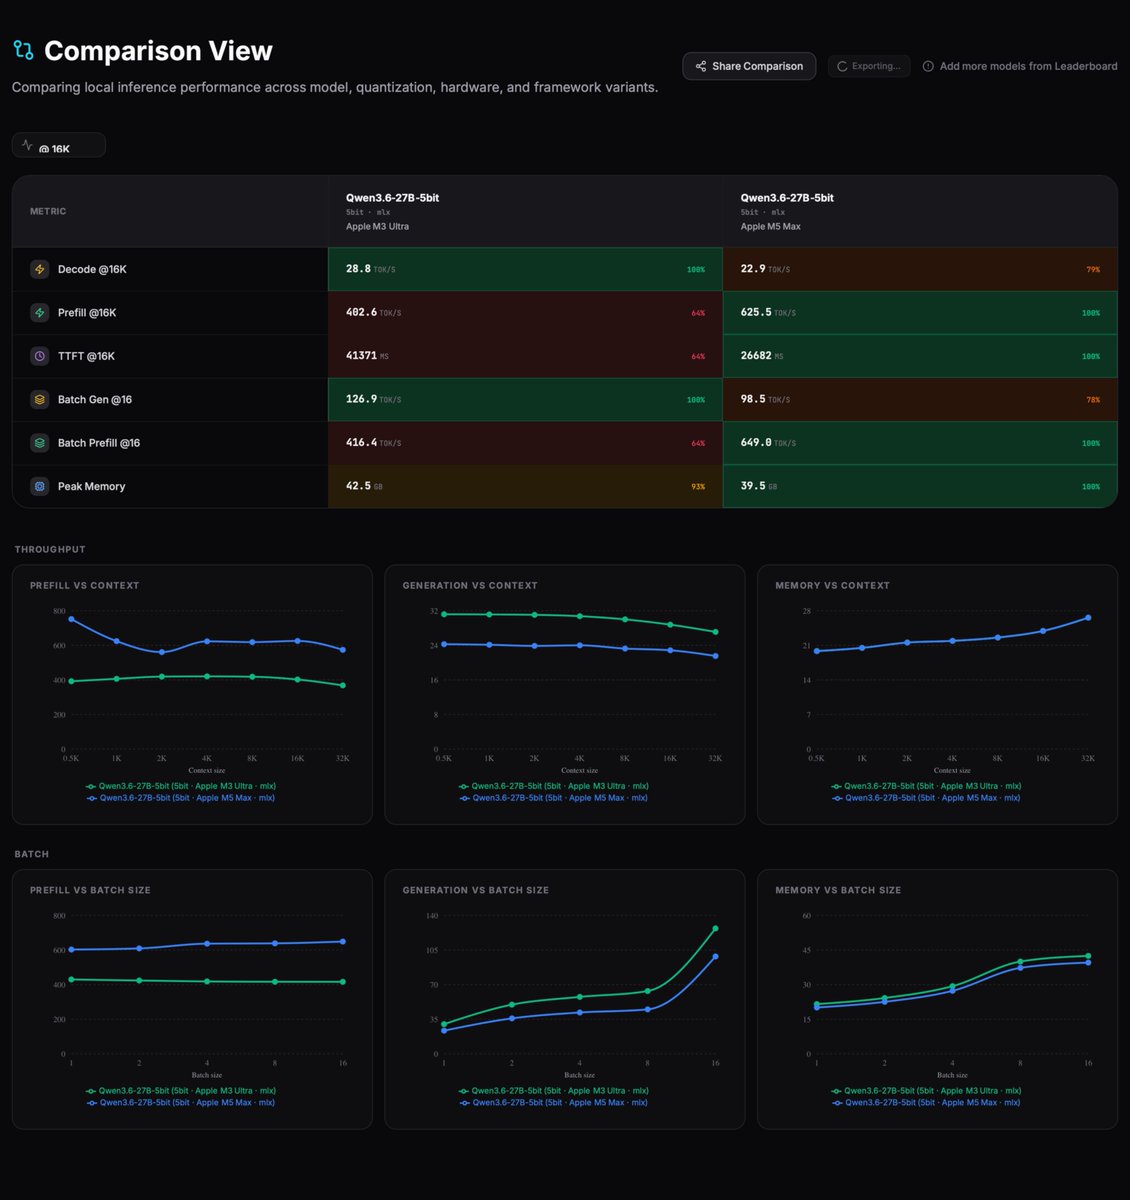
Task: Click the 93% badge in Peak Memory row
Action: [x=698, y=487]
